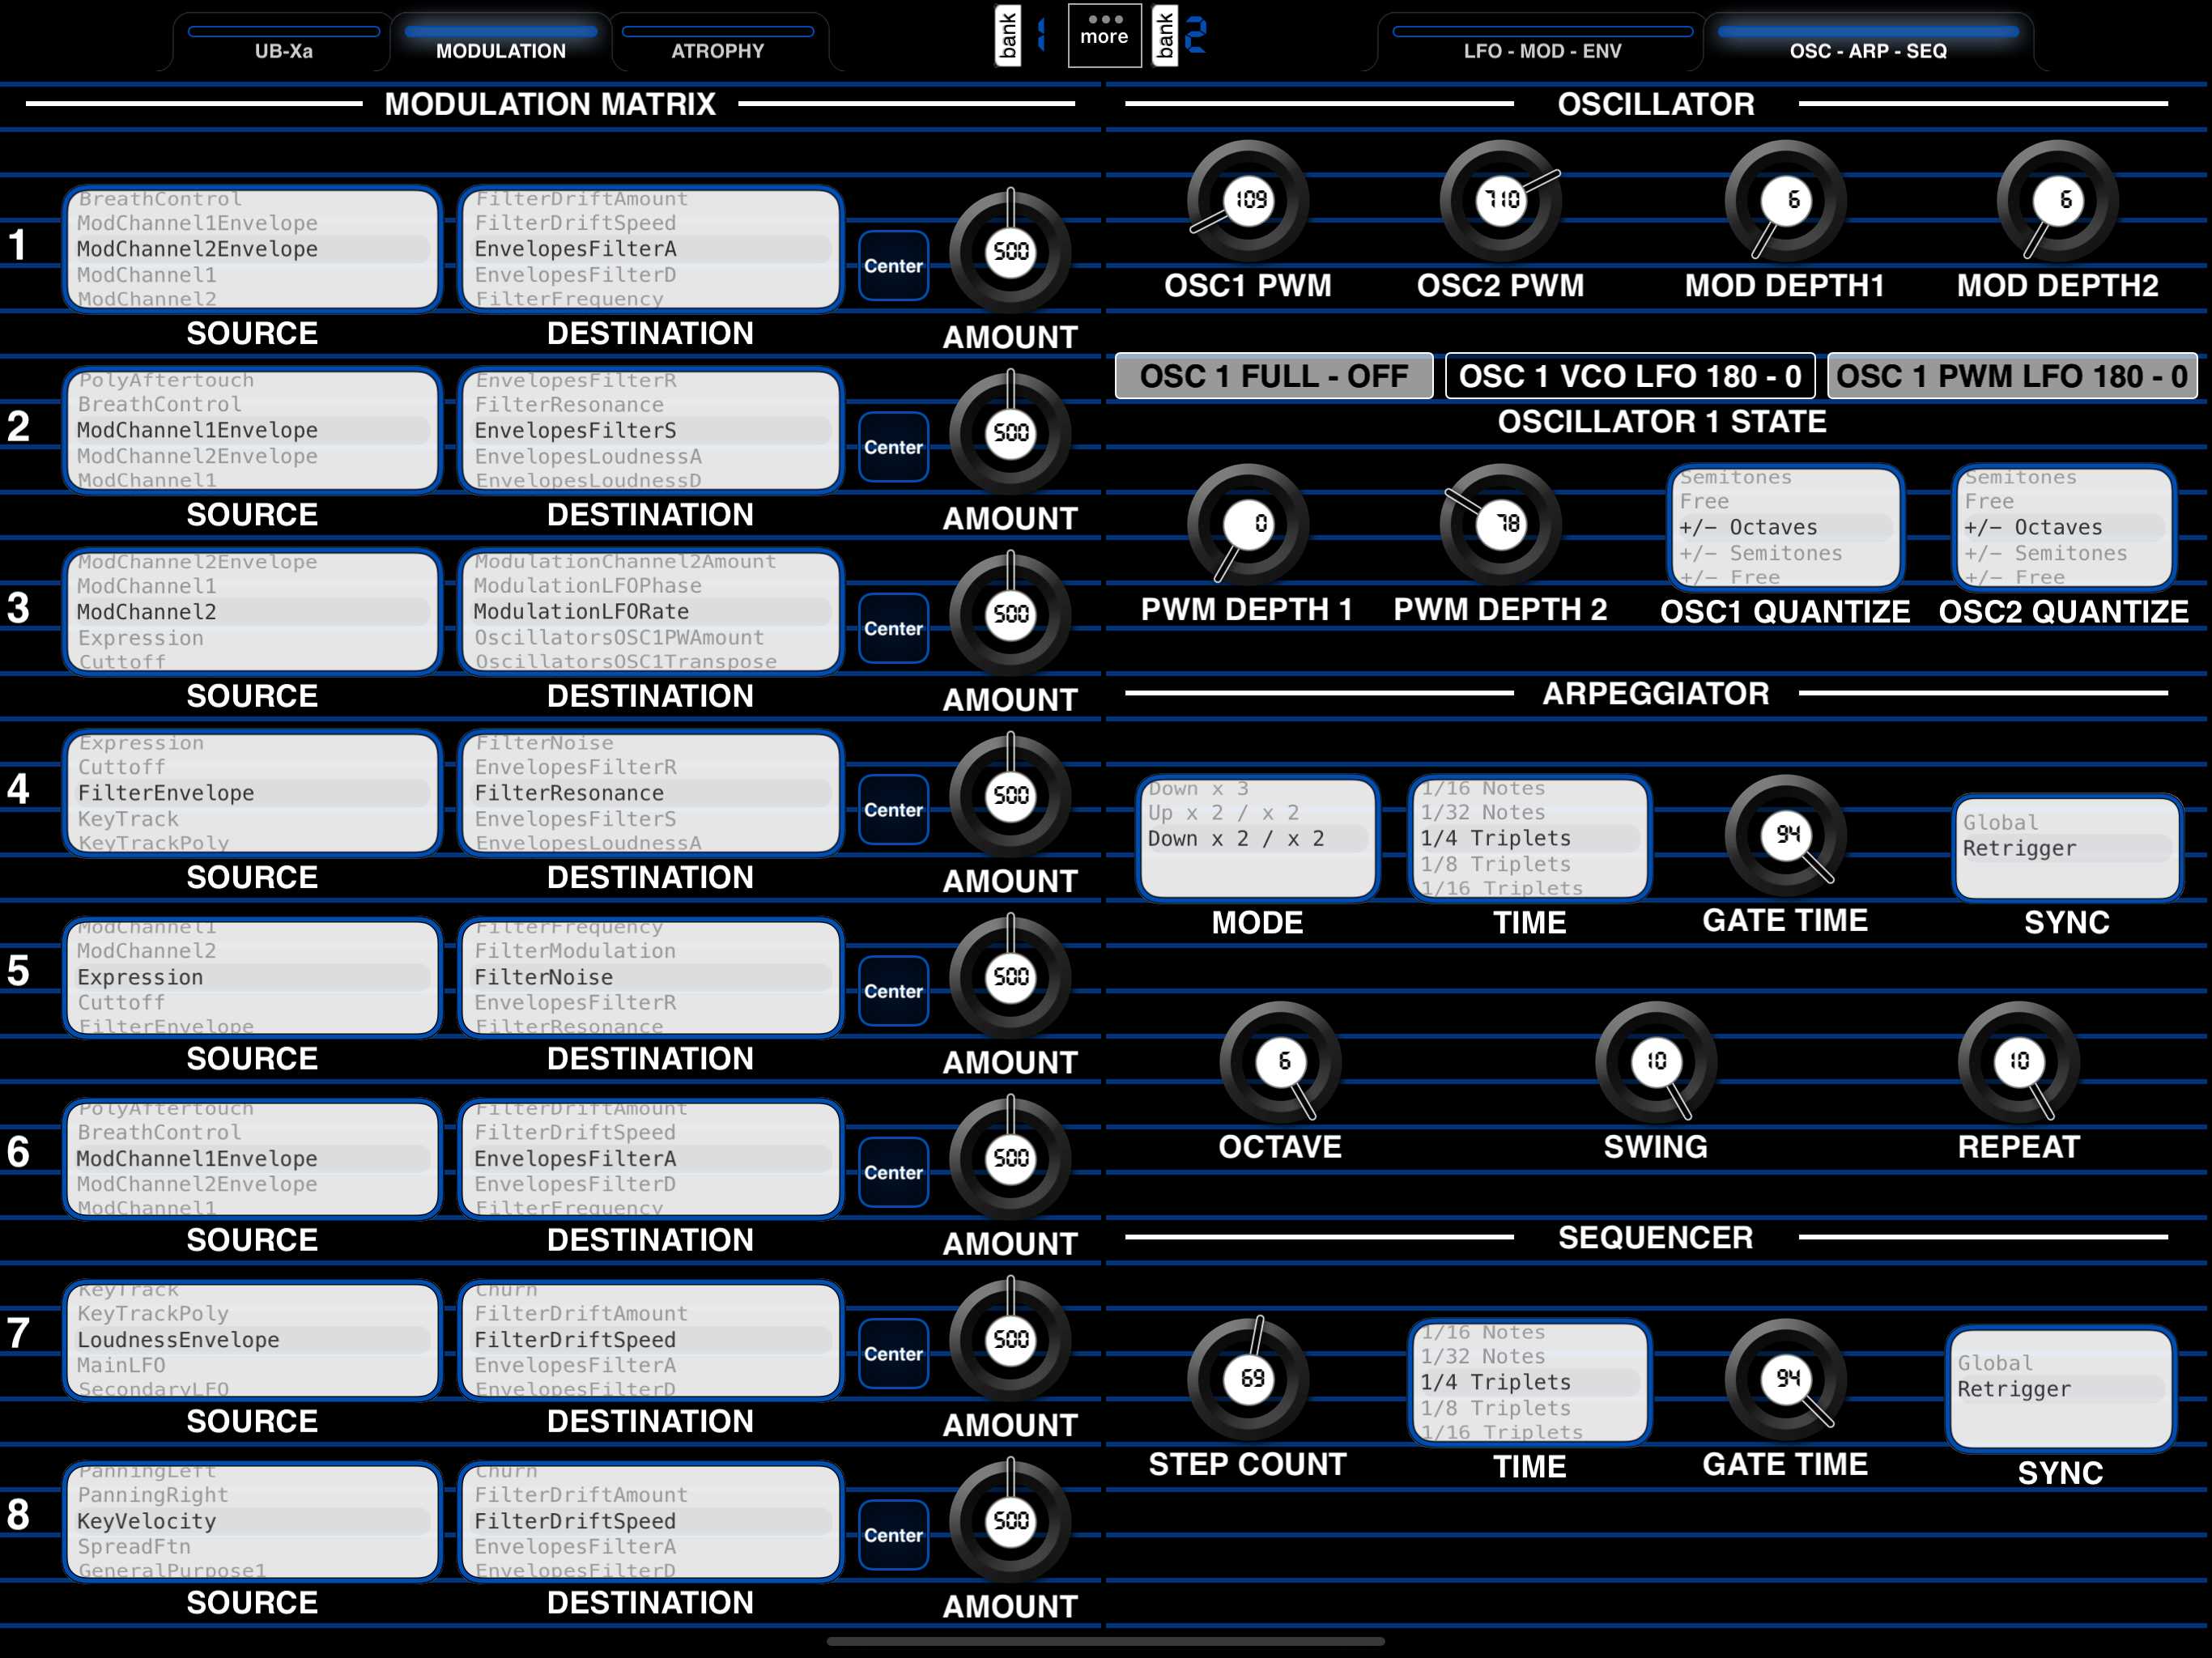The height and width of the screenshot is (1658, 2212).
Task: Click the REPEAT knob
Action: [x=2019, y=1061]
